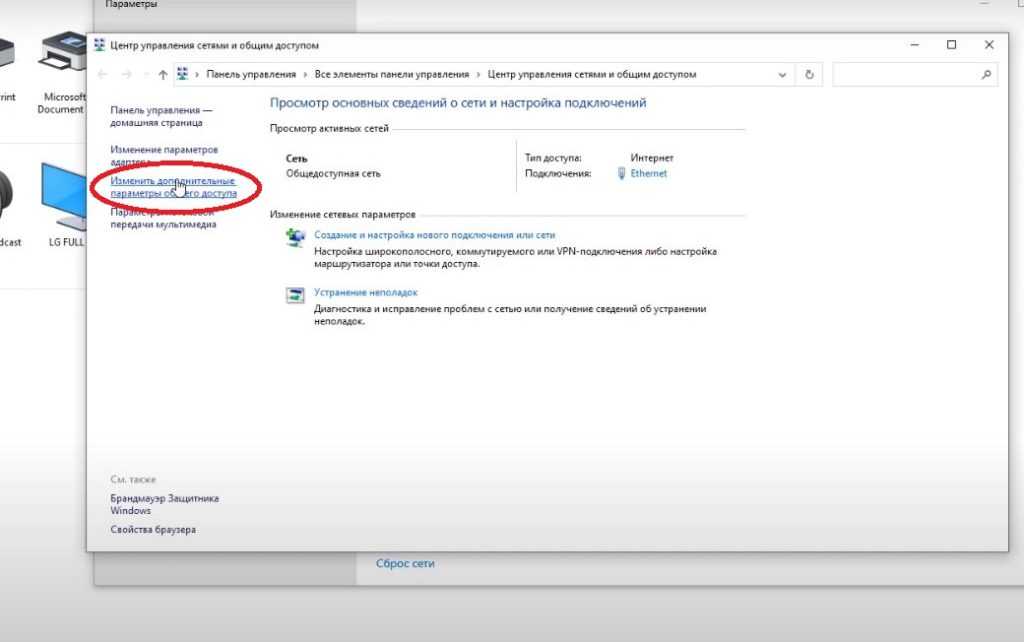Image resolution: width=1024 pixels, height=642 pixels.
Task: Click the Forward navigation arrow
Action: pyautogui.click(x=127, y=75)
